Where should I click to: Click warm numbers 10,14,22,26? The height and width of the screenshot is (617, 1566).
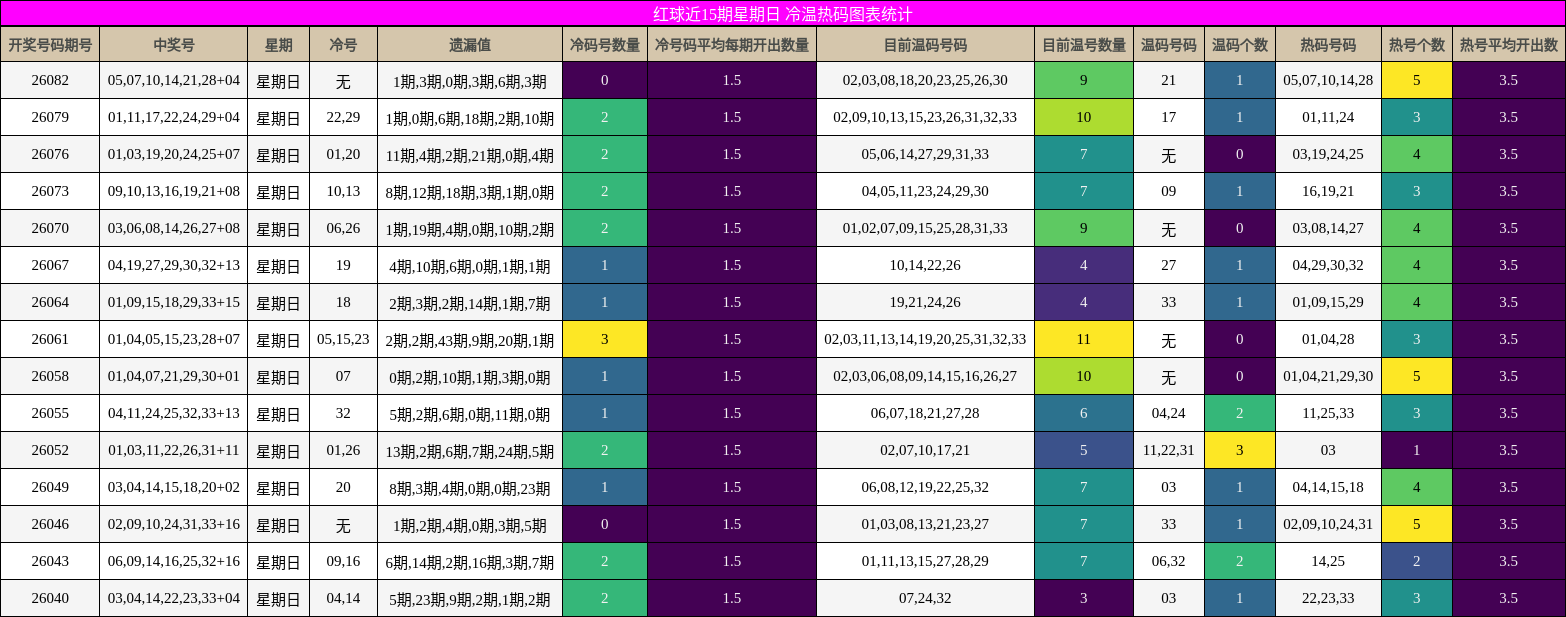[x=925, y=265]
